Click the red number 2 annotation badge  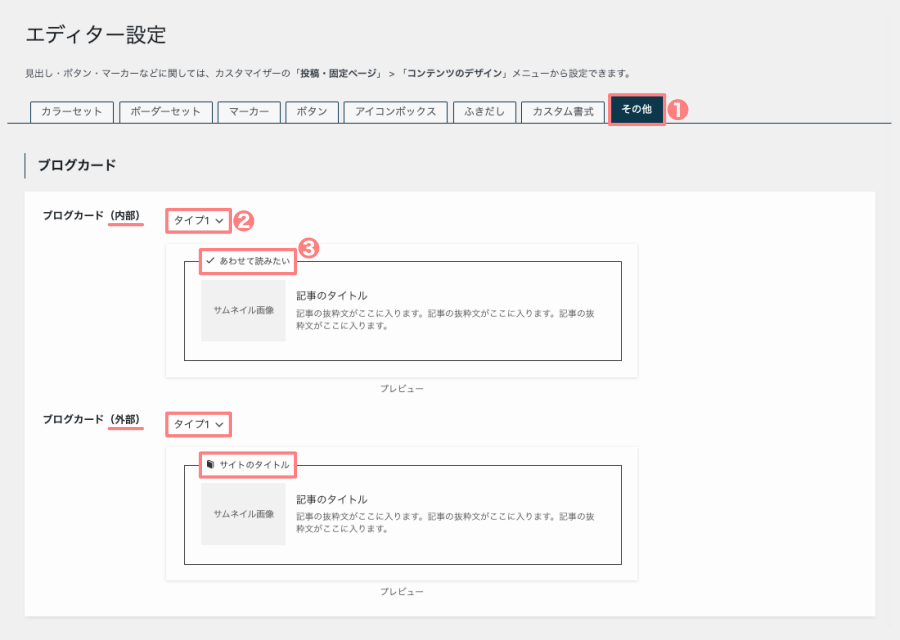(243, 220)
